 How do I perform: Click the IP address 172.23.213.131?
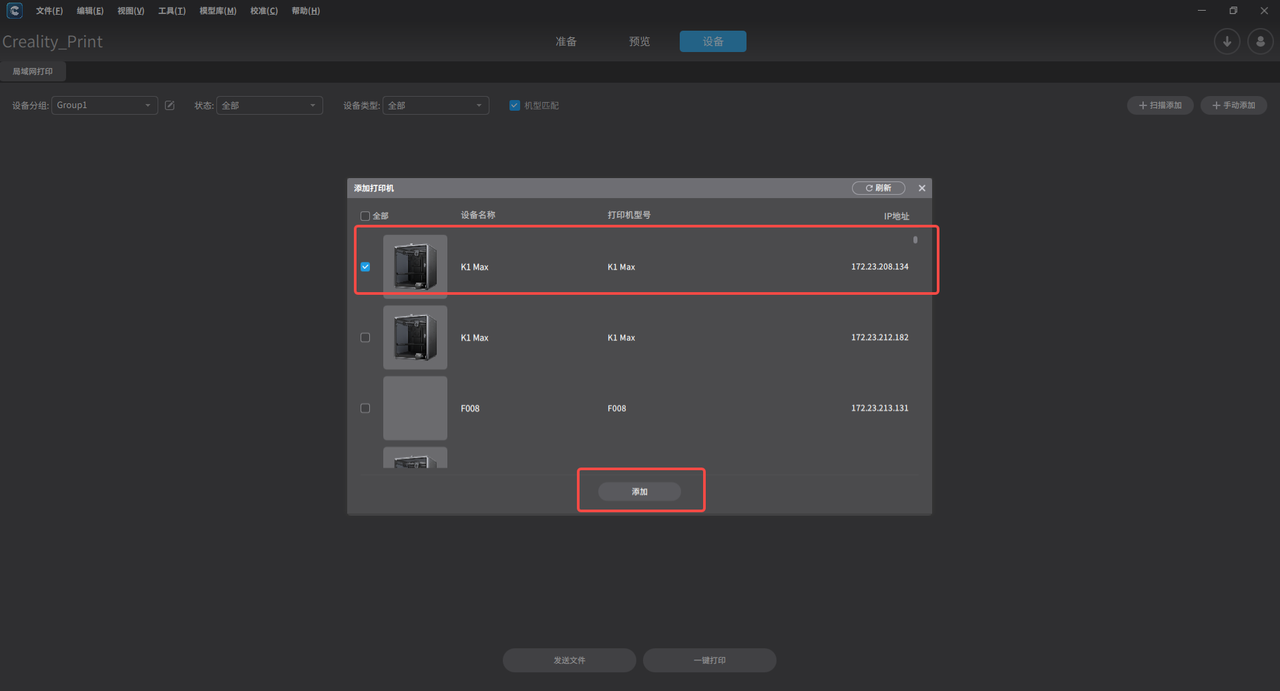pos(880,408)
